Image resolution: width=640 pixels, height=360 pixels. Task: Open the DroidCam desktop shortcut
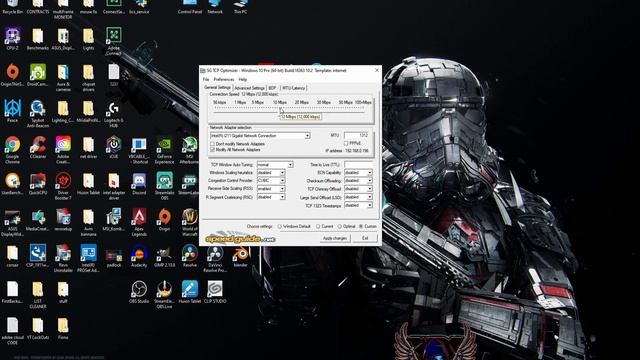coord(38,75)
